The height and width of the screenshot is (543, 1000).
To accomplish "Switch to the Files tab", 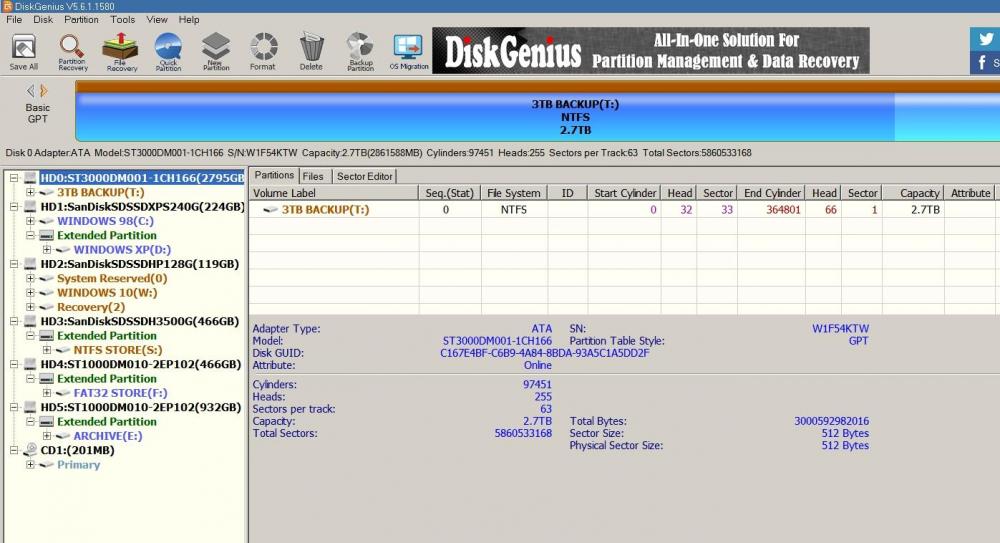I will [313, 176].
